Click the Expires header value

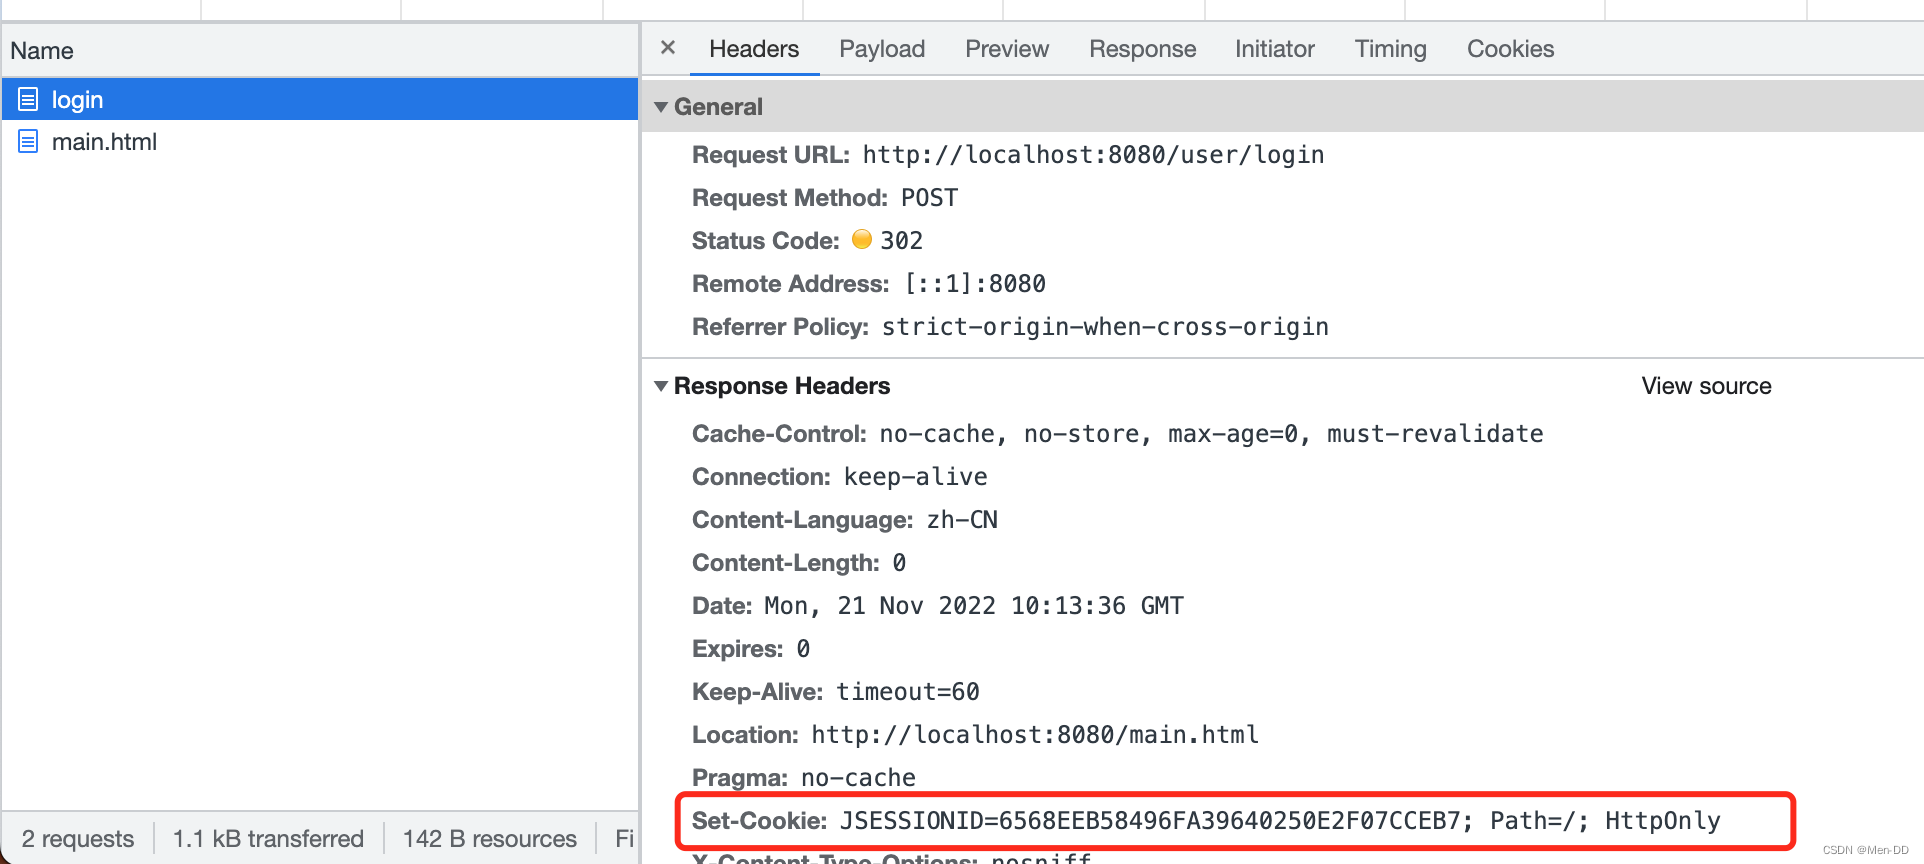tap(803, 649)
